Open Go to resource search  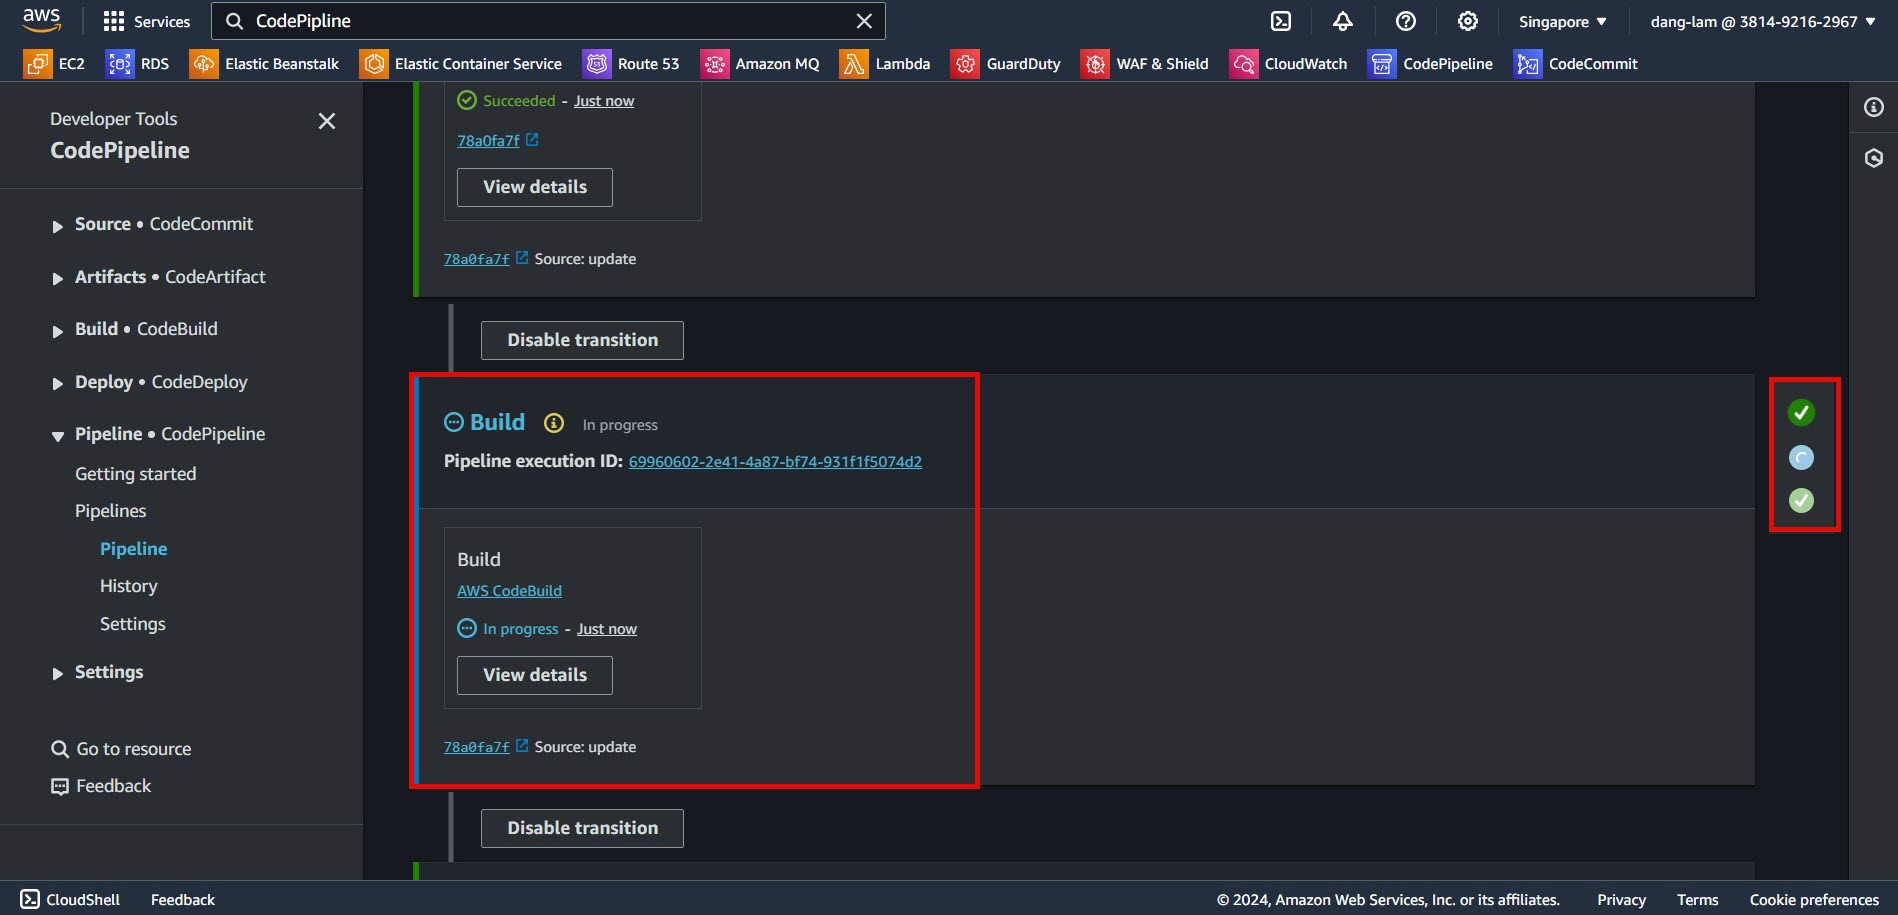(122, 749)
